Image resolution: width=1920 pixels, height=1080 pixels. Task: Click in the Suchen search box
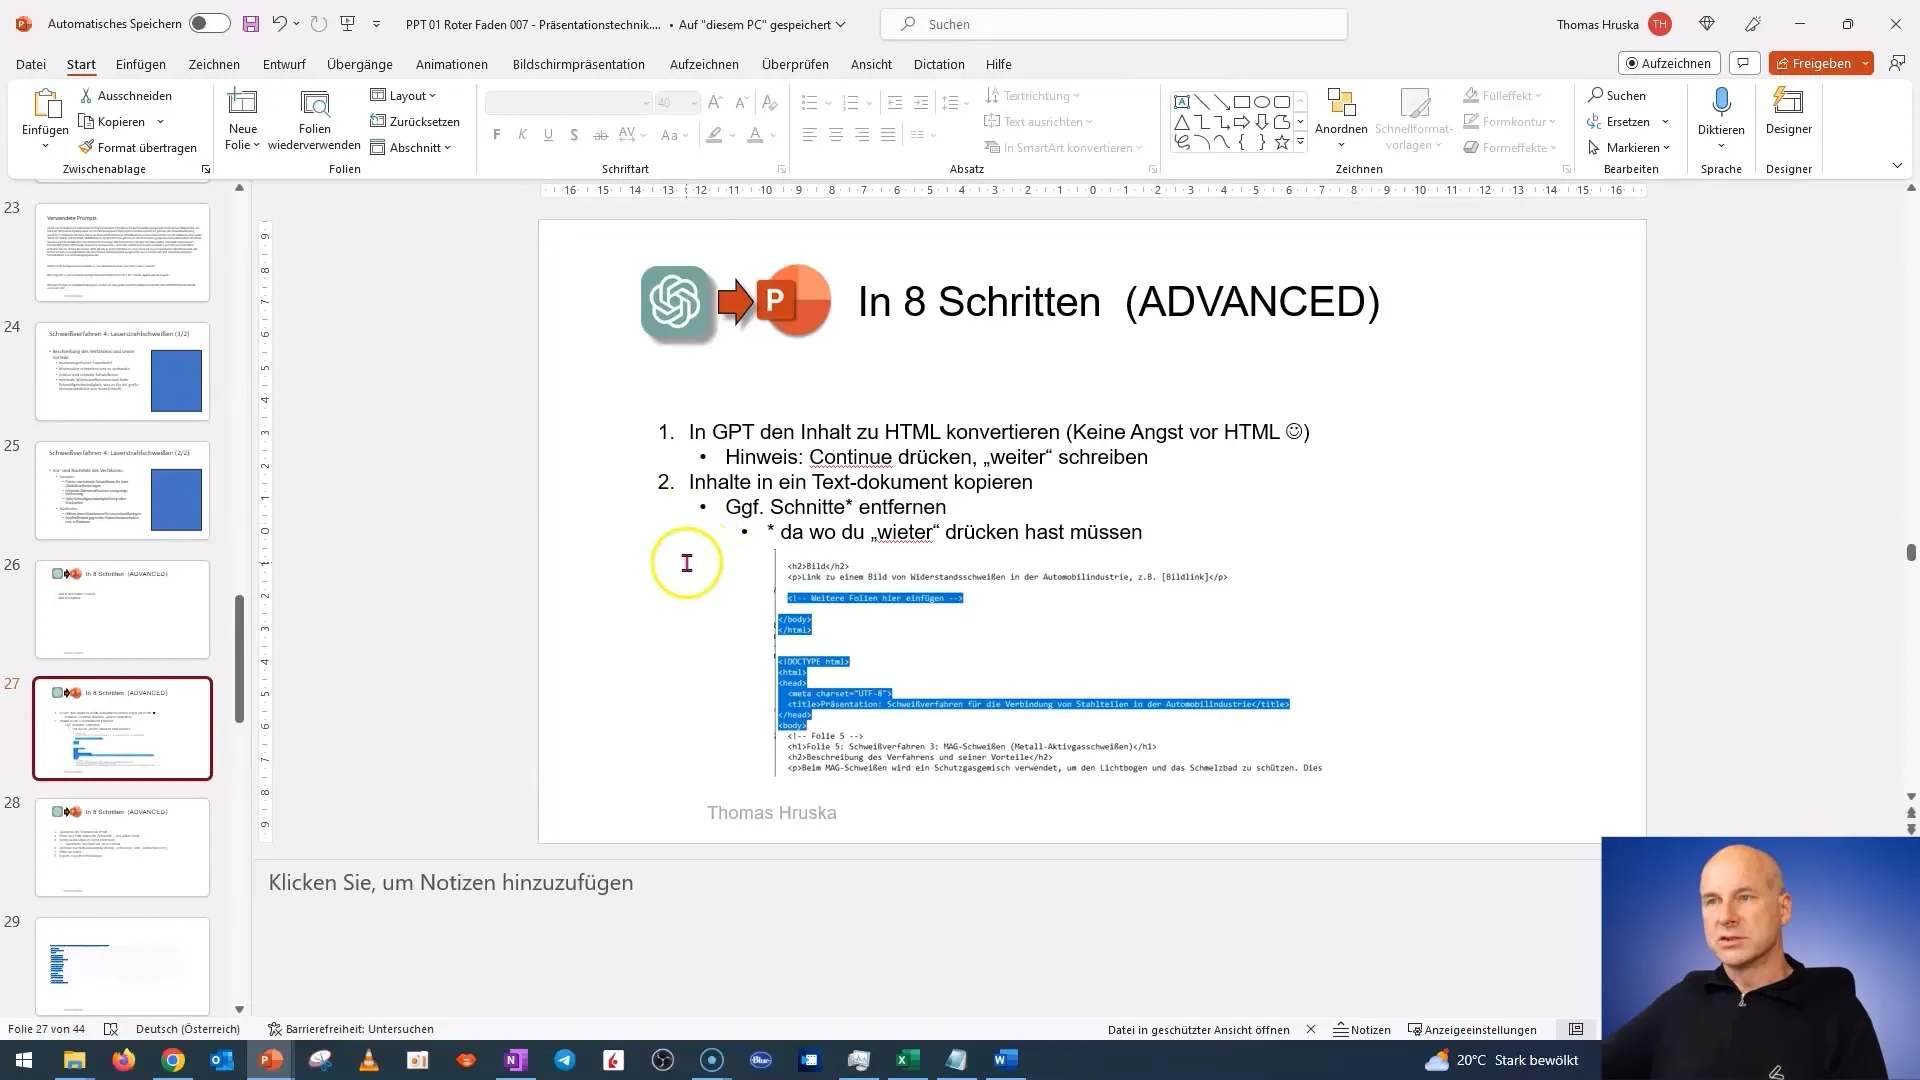[1113, 24]
